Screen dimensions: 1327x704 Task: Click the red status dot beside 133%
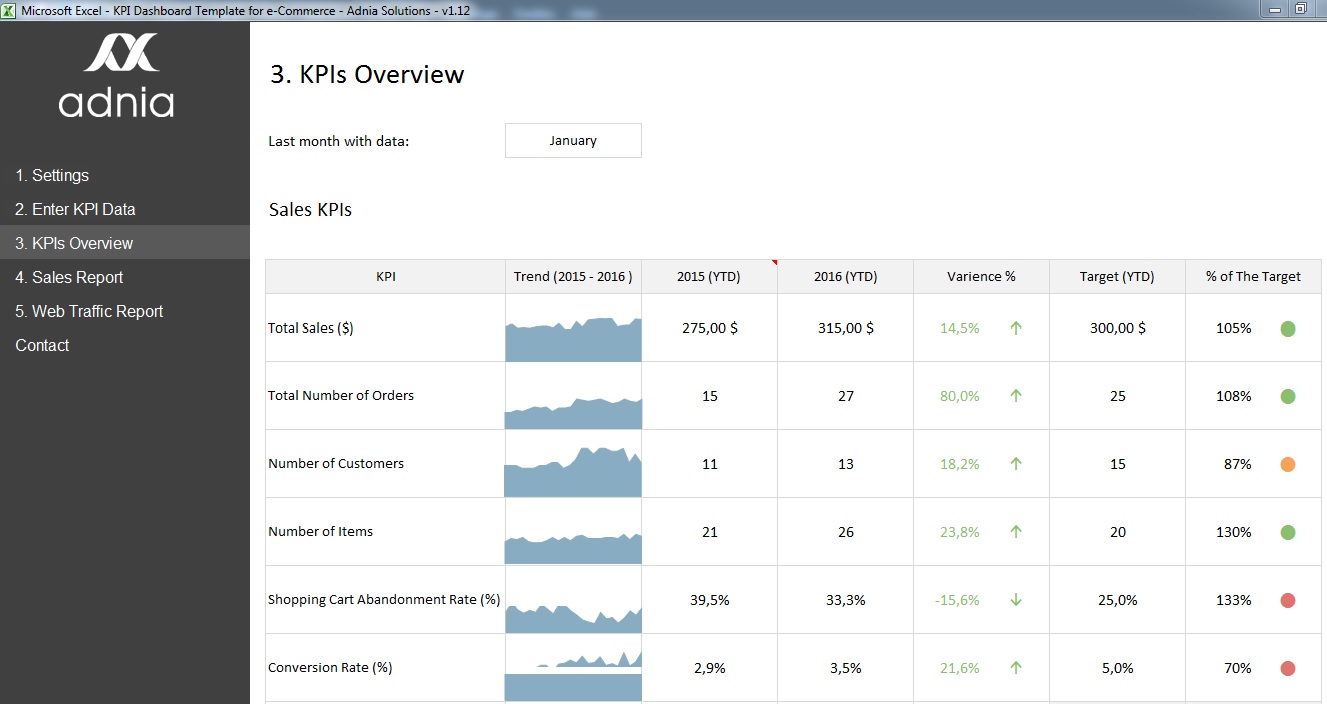pyautogui.click(x=1288, y=600)
